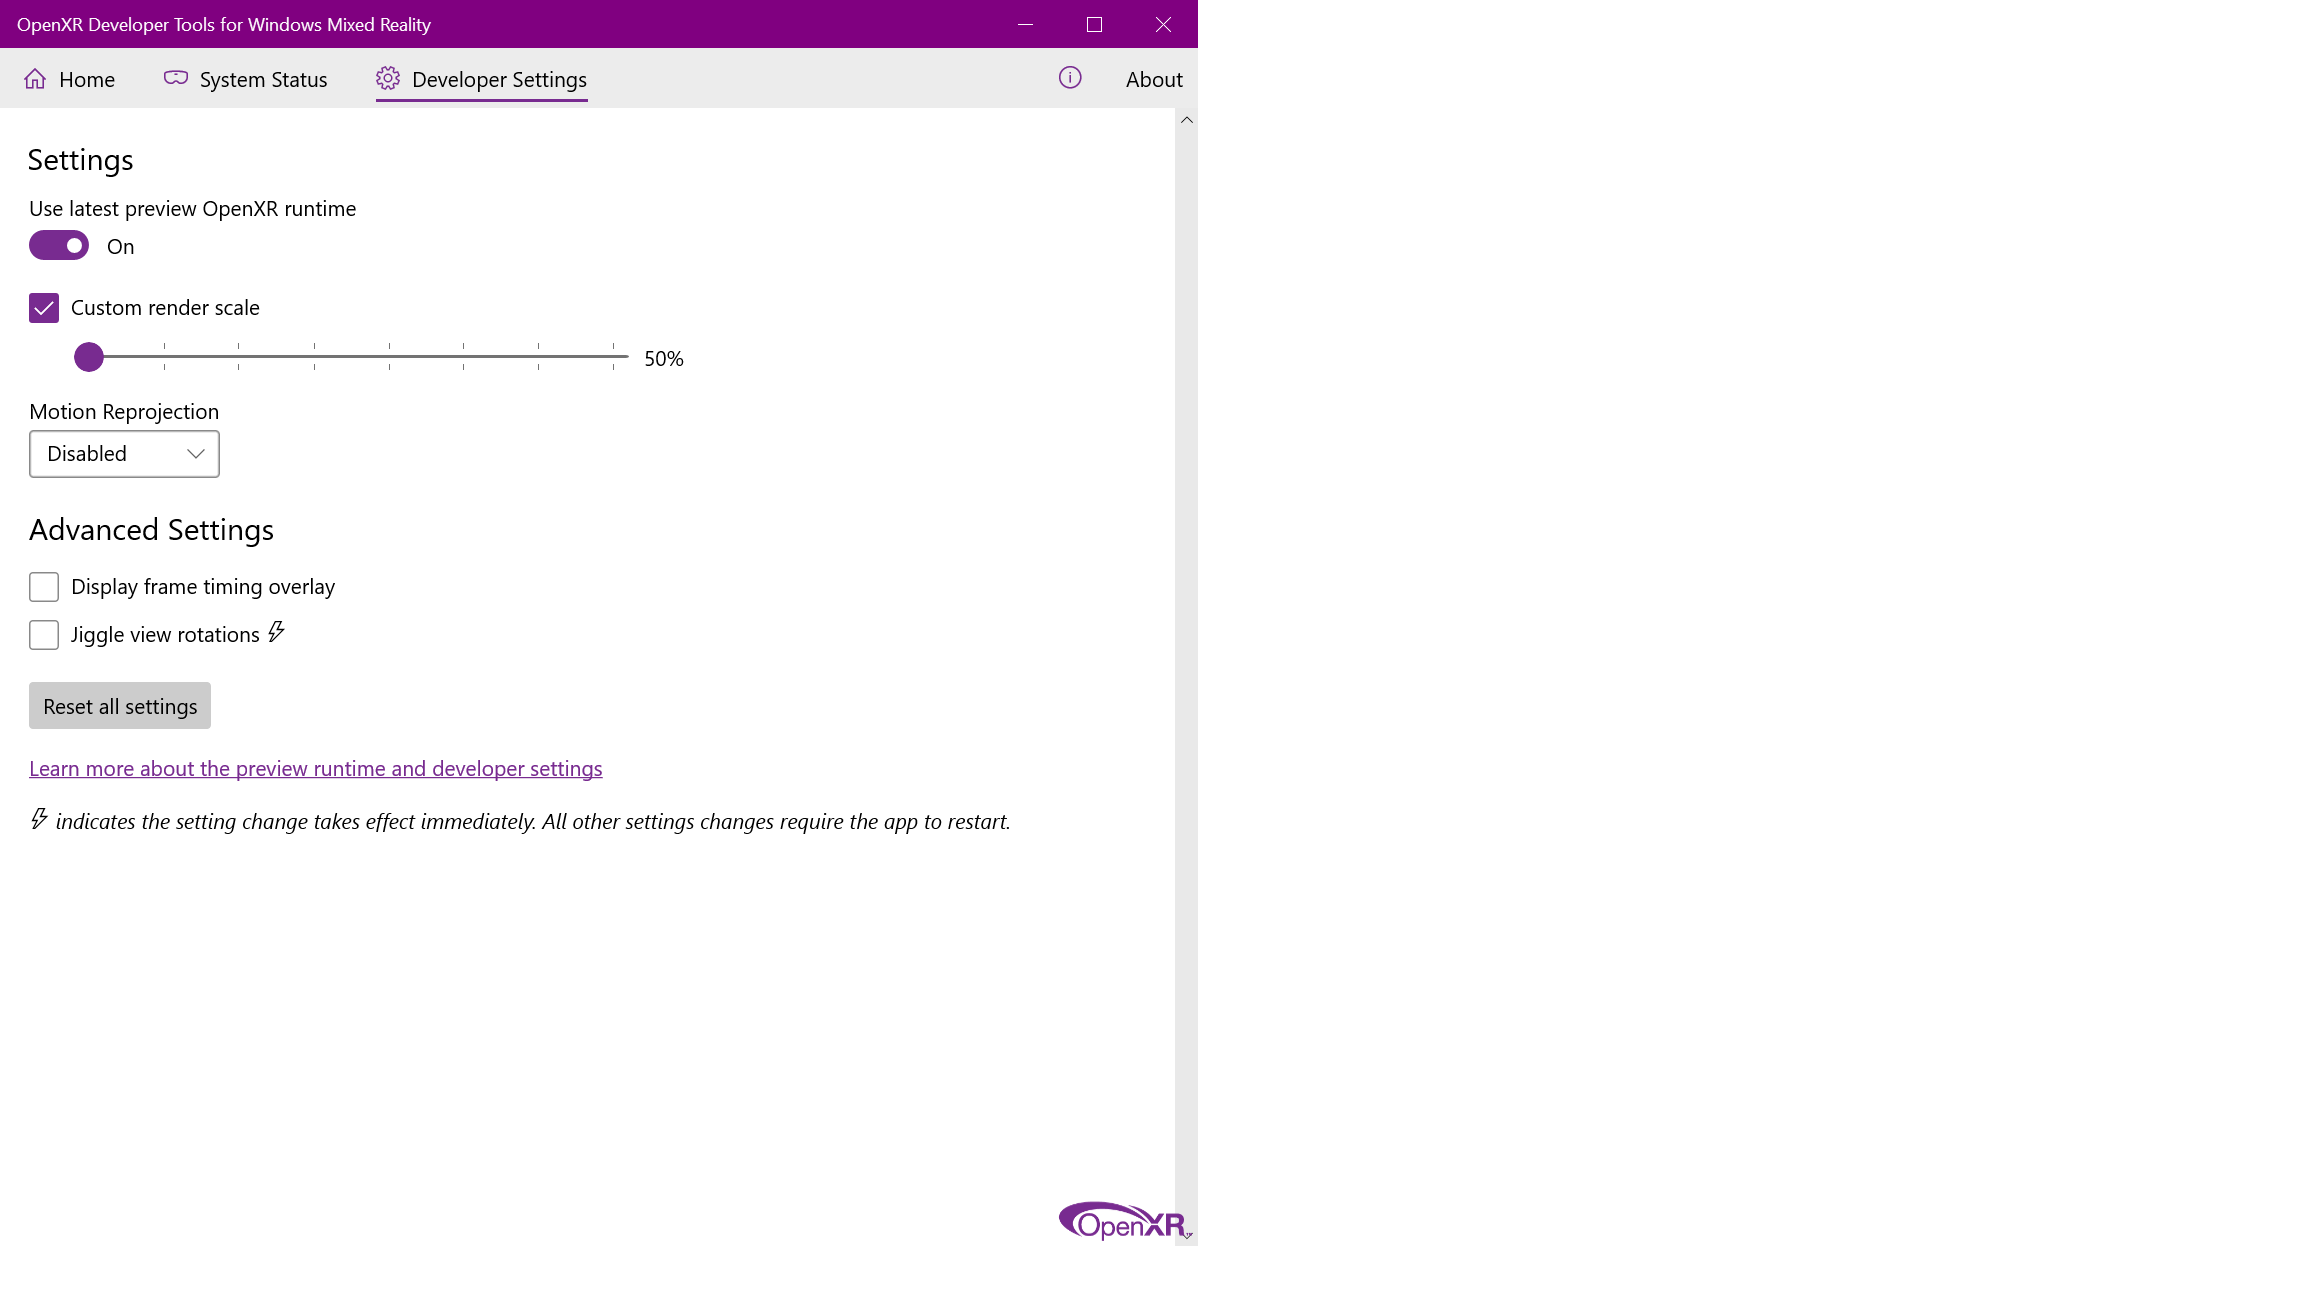Click the Home house icon

point(35,79)
